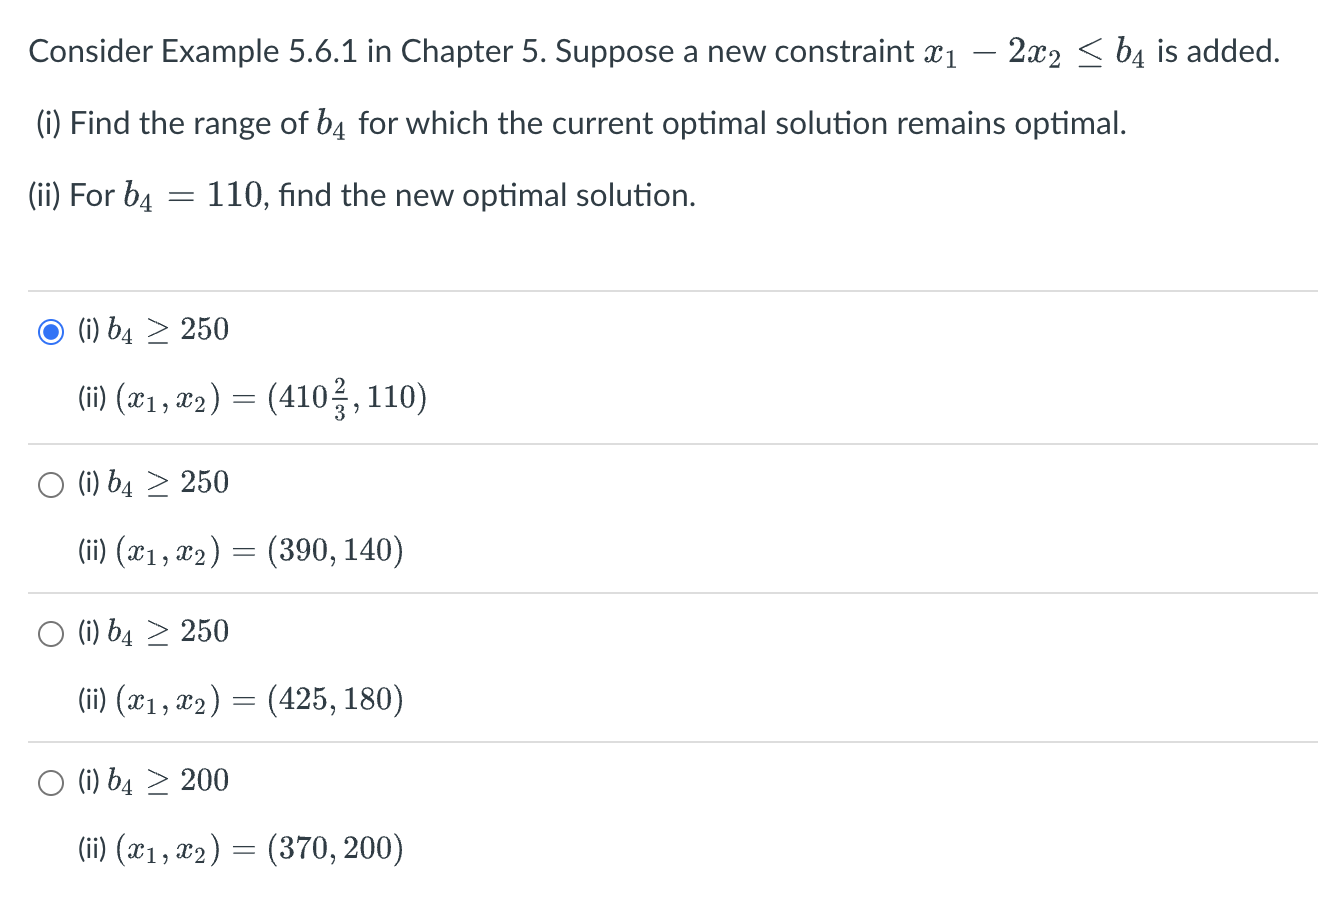Select answer option with b4 ≥ 200
This screenshot has height=900, width=1318.
pyautogui.click(x=49, y=783)
